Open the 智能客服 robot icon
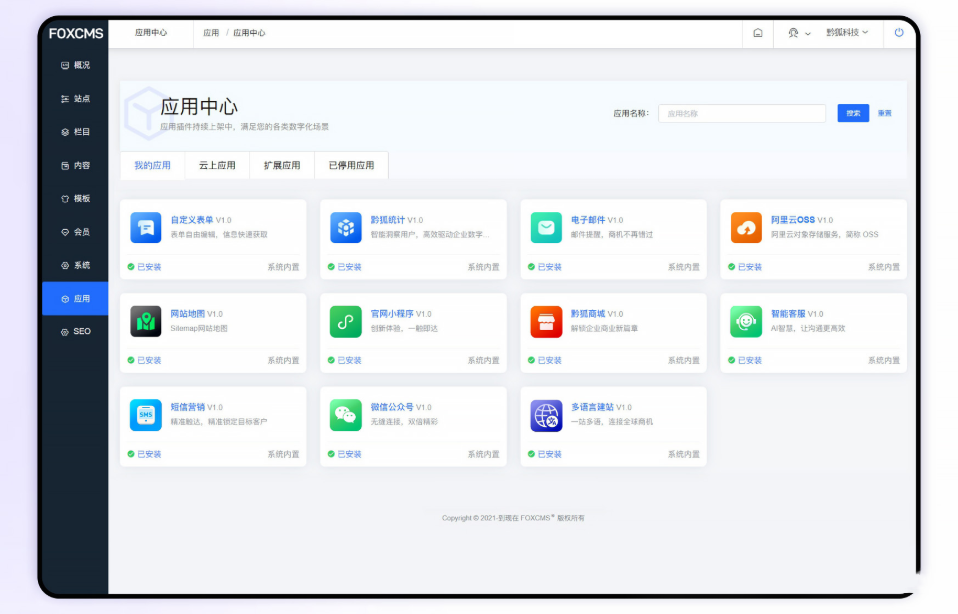 point(746,322)
